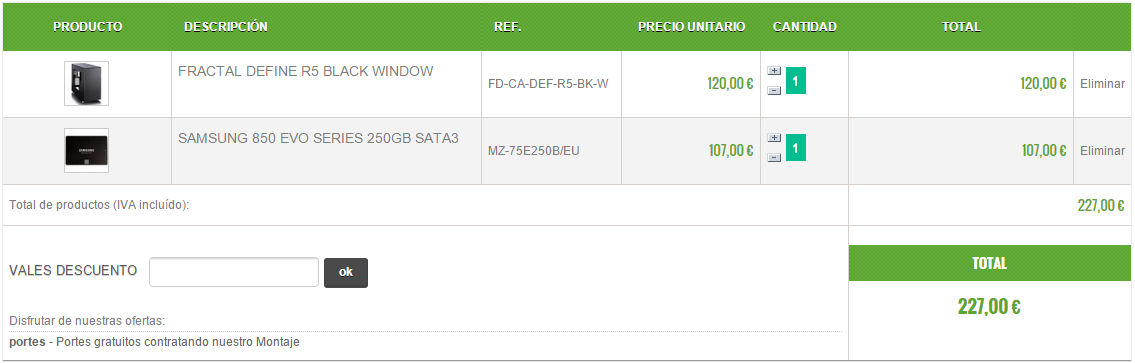
Task: Decrease quantity of Fractal Define R5 case
Action: 774,91
